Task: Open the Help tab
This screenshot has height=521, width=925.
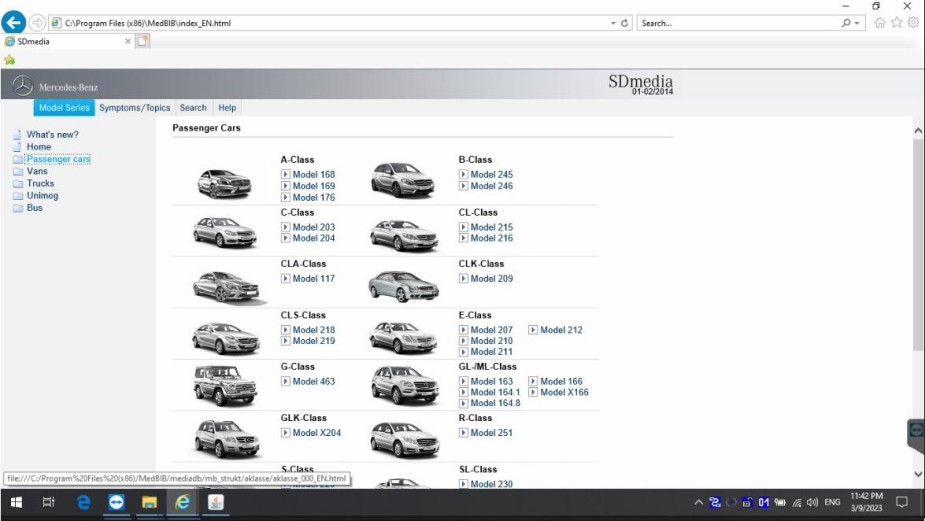Action: [x=227, y=107]
